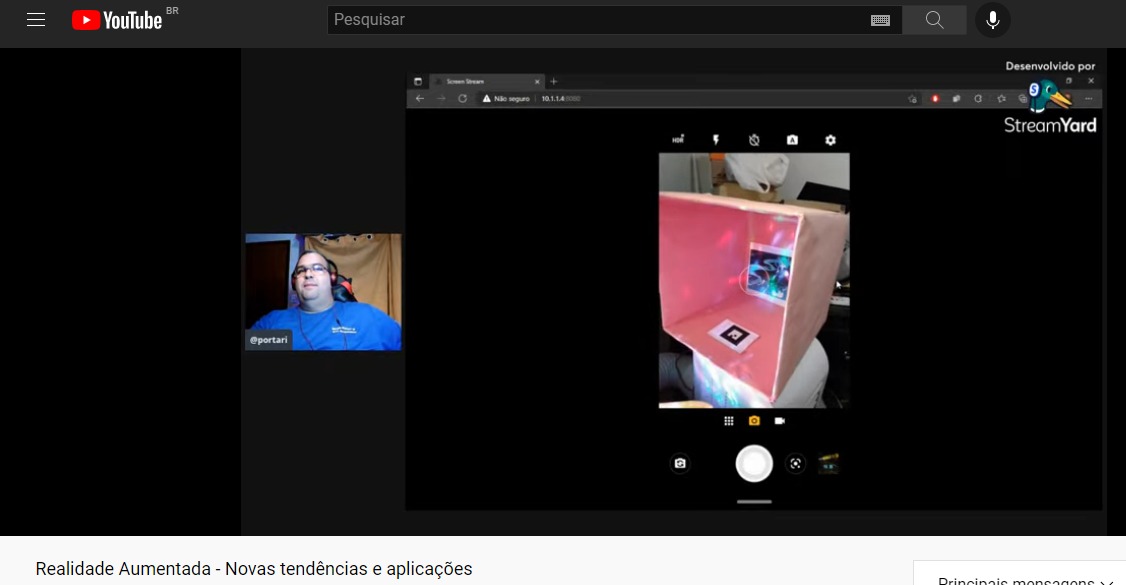1126x585 pixels.
Task: Click the new tab plus button in video
Action: point(554,82)
